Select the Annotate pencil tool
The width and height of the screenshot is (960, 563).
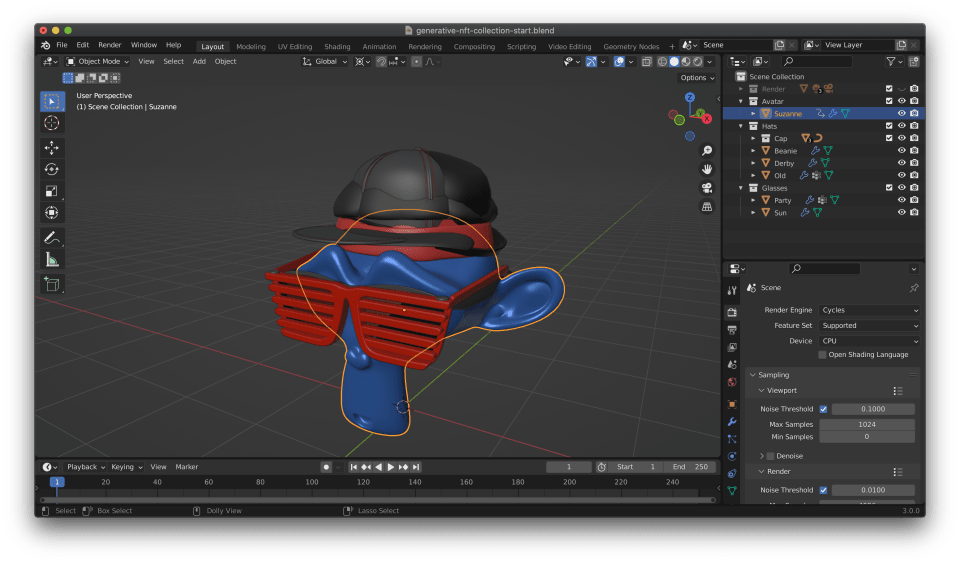pyautogui.click(x=52, y=238)
